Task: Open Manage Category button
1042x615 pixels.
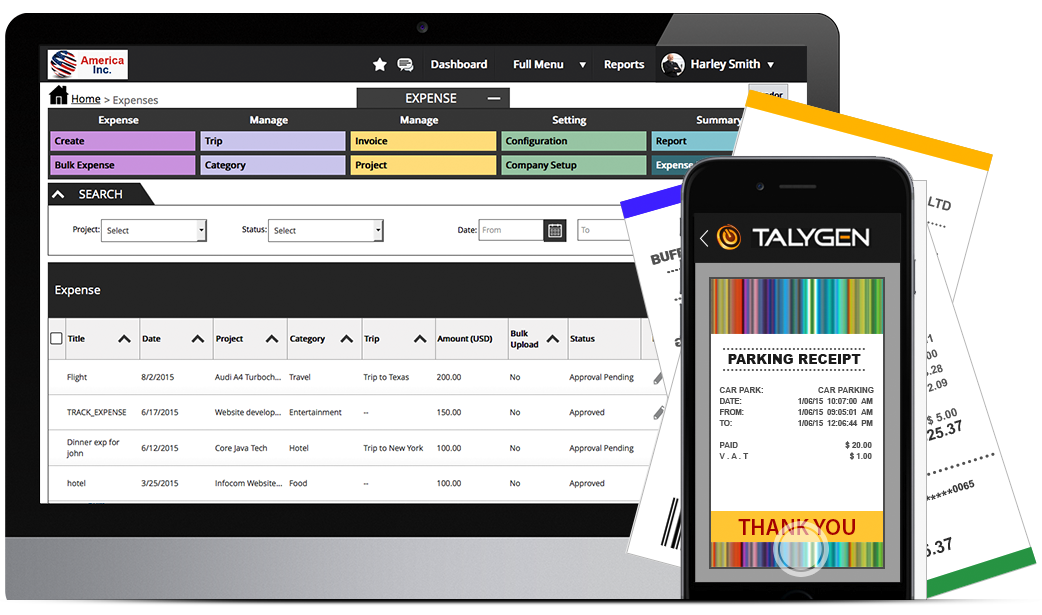Action: (x=272, y=165)
